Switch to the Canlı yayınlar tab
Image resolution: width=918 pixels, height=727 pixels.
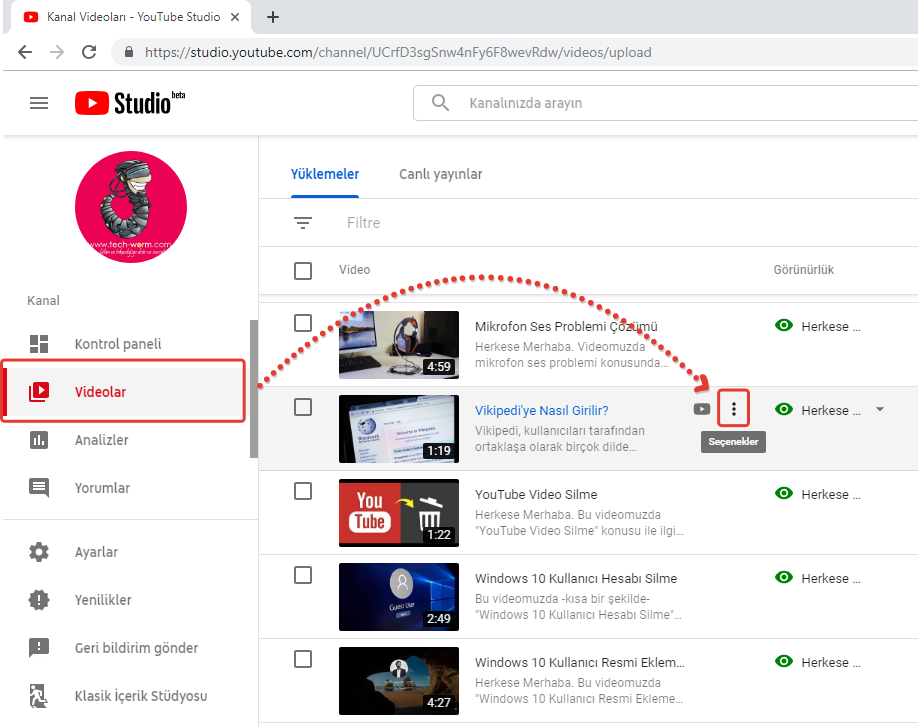pyautogui.click(x=440, y=174)
